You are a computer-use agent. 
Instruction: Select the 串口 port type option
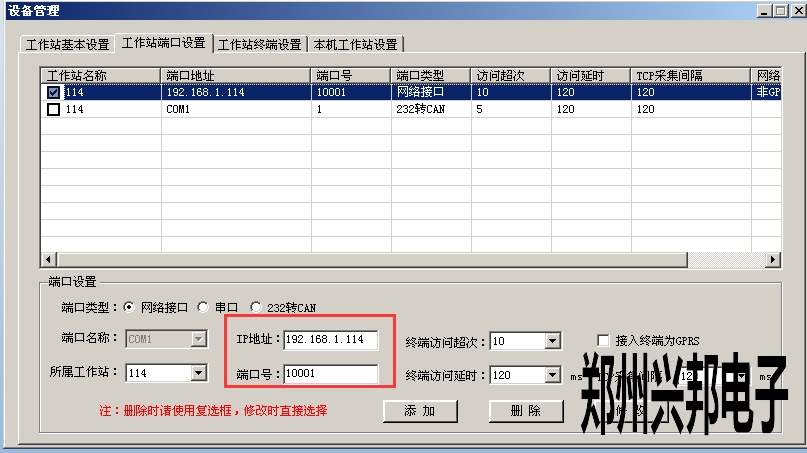pyautogui.click(x=203, y=308)
